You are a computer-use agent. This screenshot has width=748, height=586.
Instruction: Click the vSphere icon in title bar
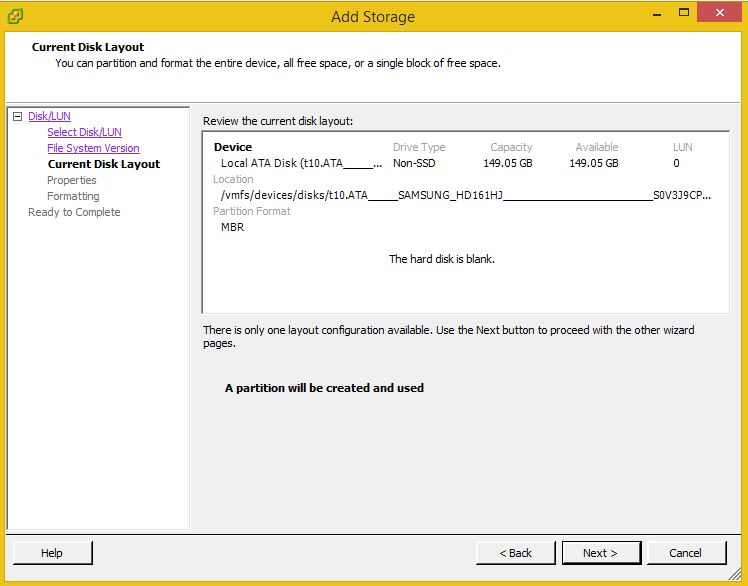coord(15,16)
